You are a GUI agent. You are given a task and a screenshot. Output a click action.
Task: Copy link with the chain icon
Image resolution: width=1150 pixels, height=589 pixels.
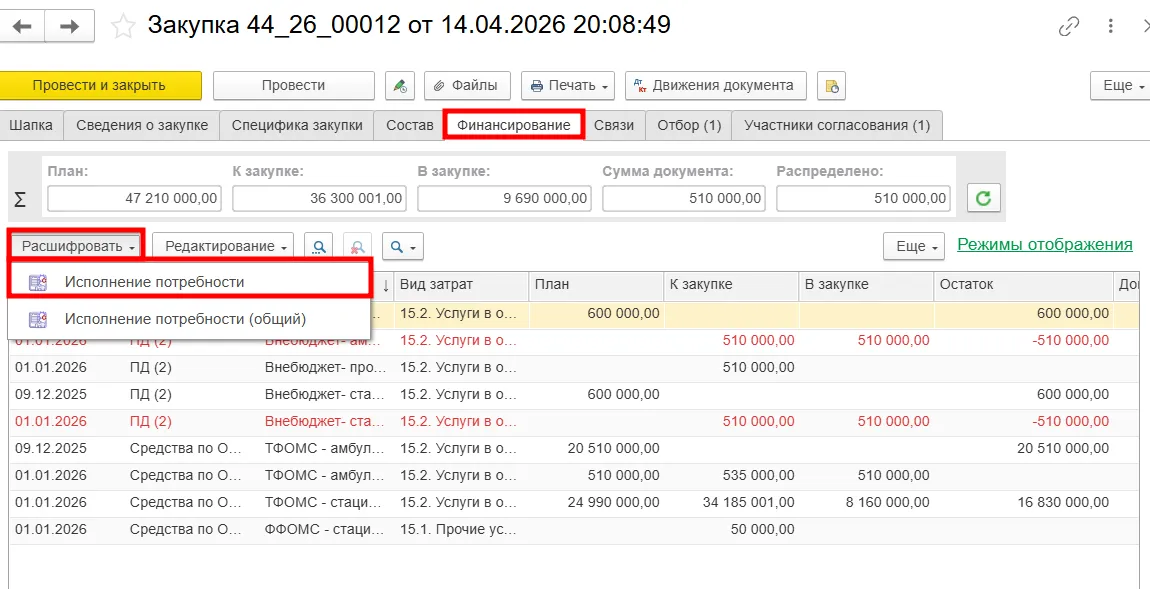1069,26
